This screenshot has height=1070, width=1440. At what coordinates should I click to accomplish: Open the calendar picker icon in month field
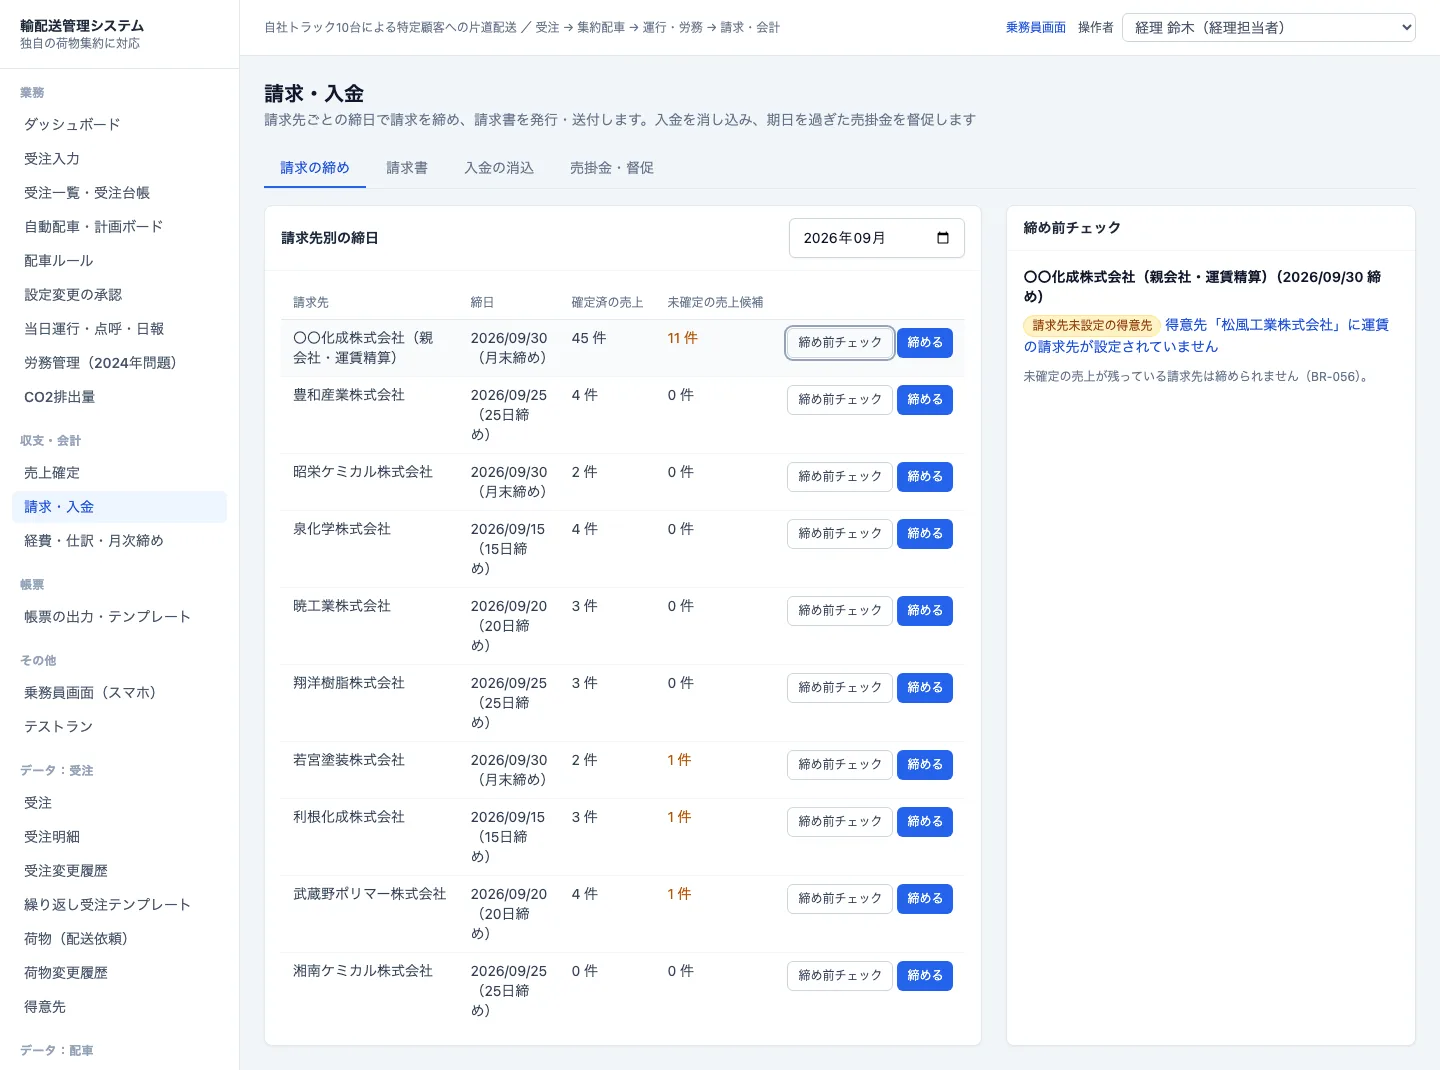(942, 238)
